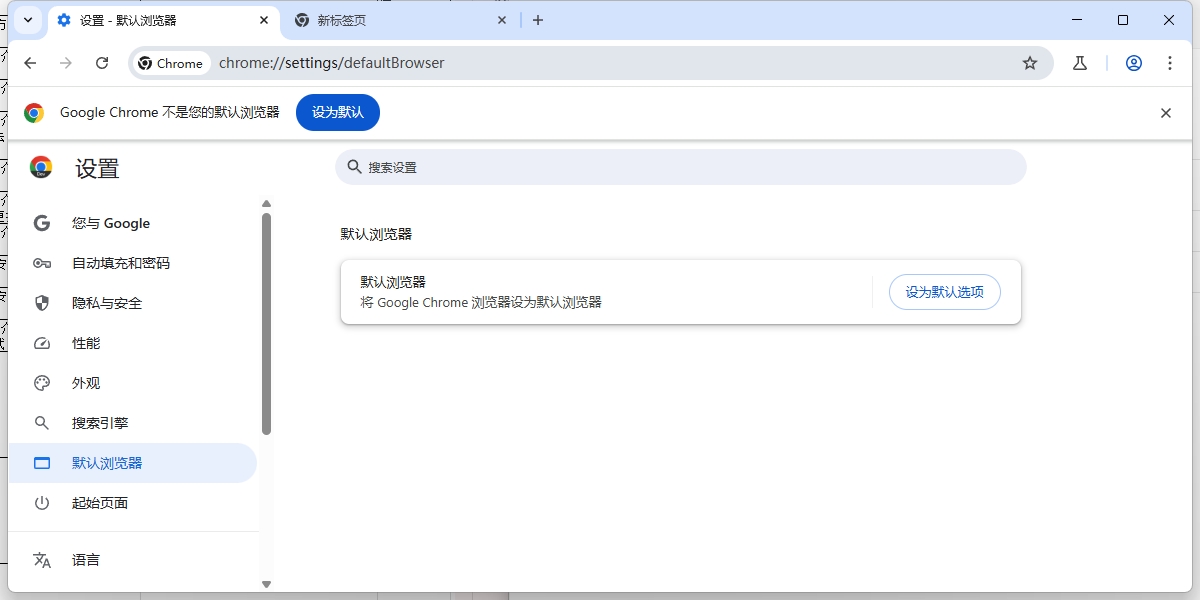Screen dimensions: 1200x600
Task: Click the profile avatar icon
Action: pyautogui.click(x=1133, y=62)
